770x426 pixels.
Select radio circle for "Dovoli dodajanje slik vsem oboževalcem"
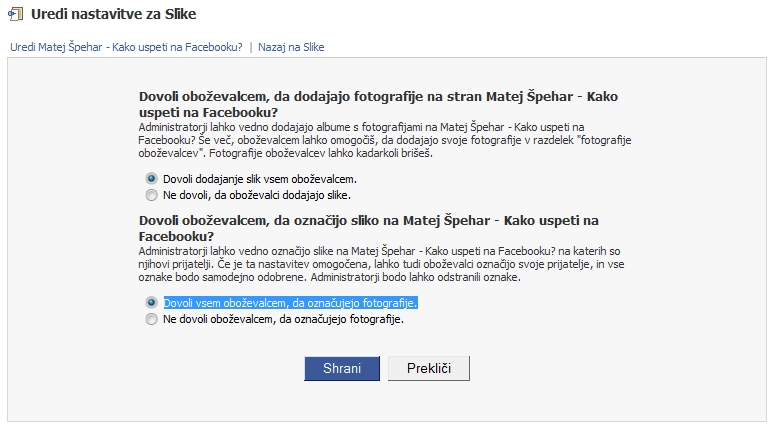[x=151, y=179]
